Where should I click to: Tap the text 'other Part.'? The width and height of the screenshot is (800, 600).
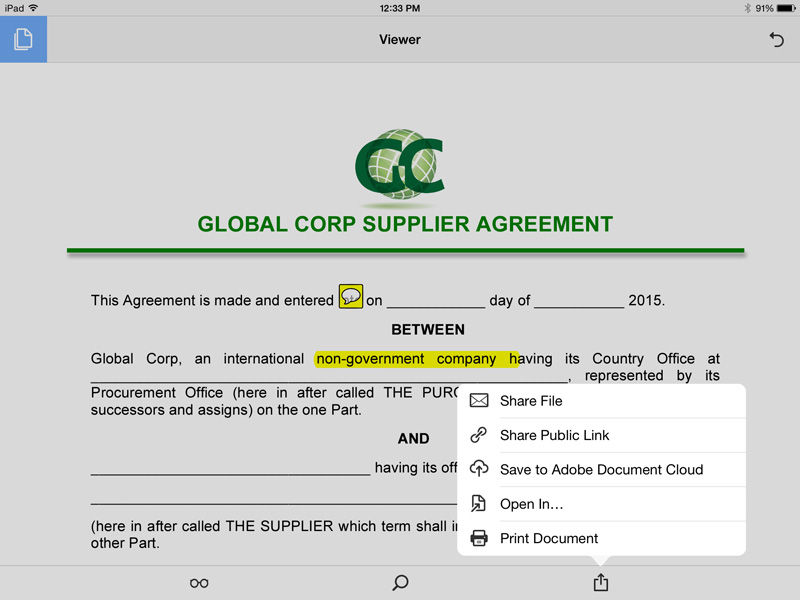pos(125,543)
